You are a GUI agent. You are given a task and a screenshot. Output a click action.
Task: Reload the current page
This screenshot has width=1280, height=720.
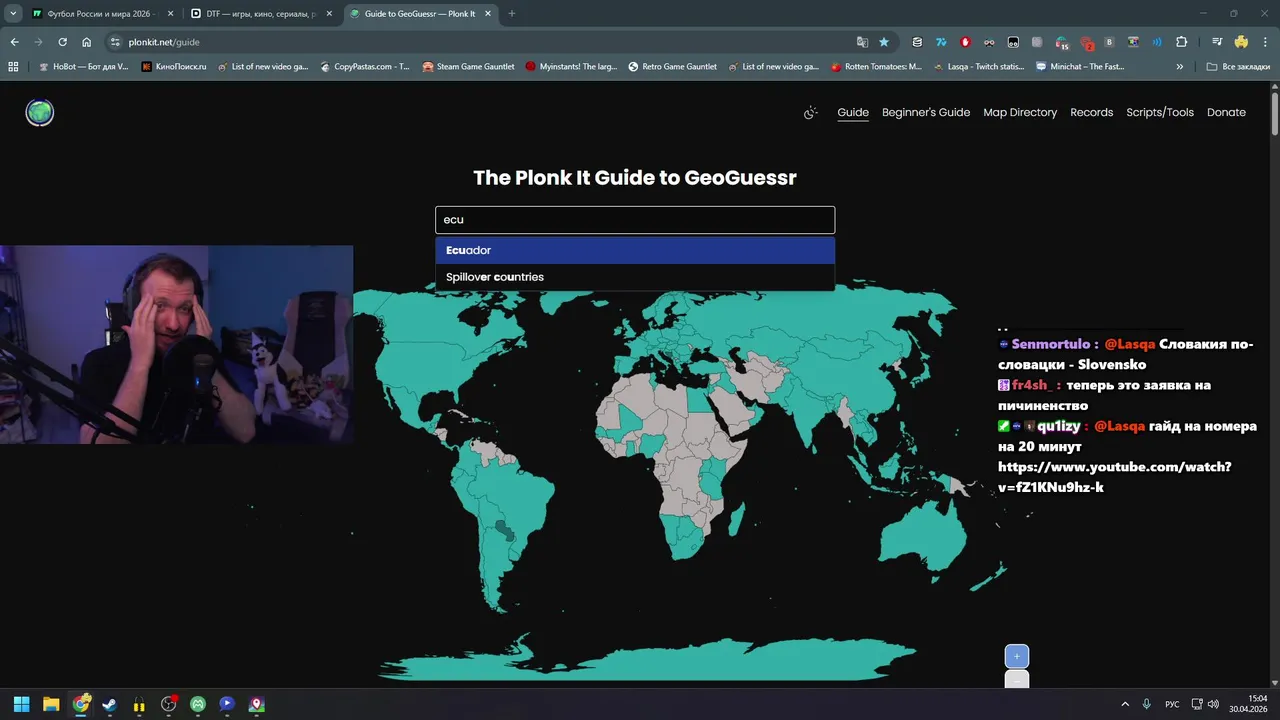tap(62, 42)
